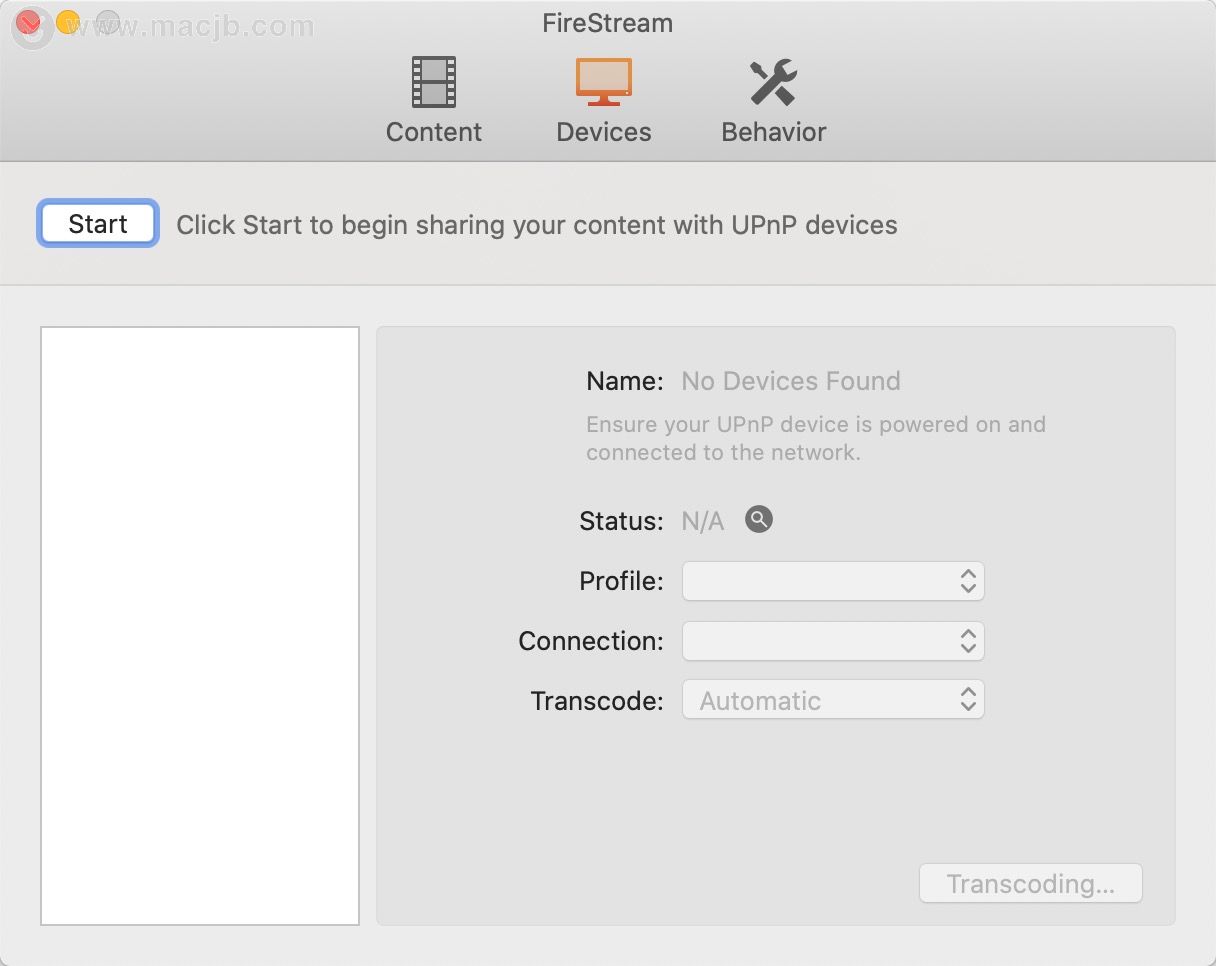This screenshot has width=1216, height=966.
Task: Minimize the FireStream window with yellow button
Action: click(67, 22)
